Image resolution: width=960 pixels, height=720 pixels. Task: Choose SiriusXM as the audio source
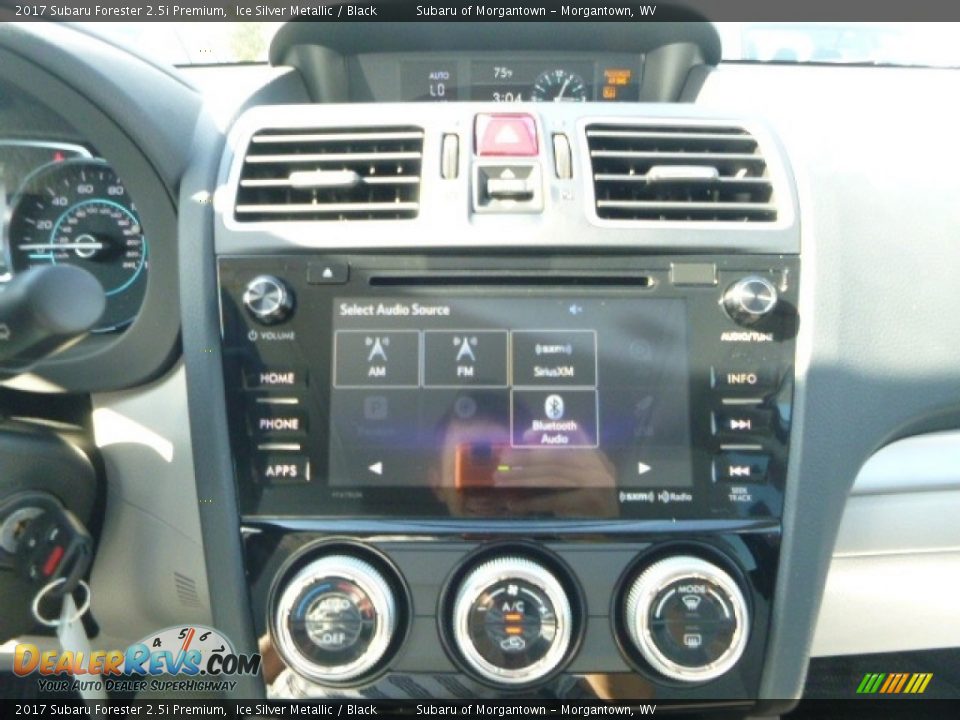(x=553, y=358)
